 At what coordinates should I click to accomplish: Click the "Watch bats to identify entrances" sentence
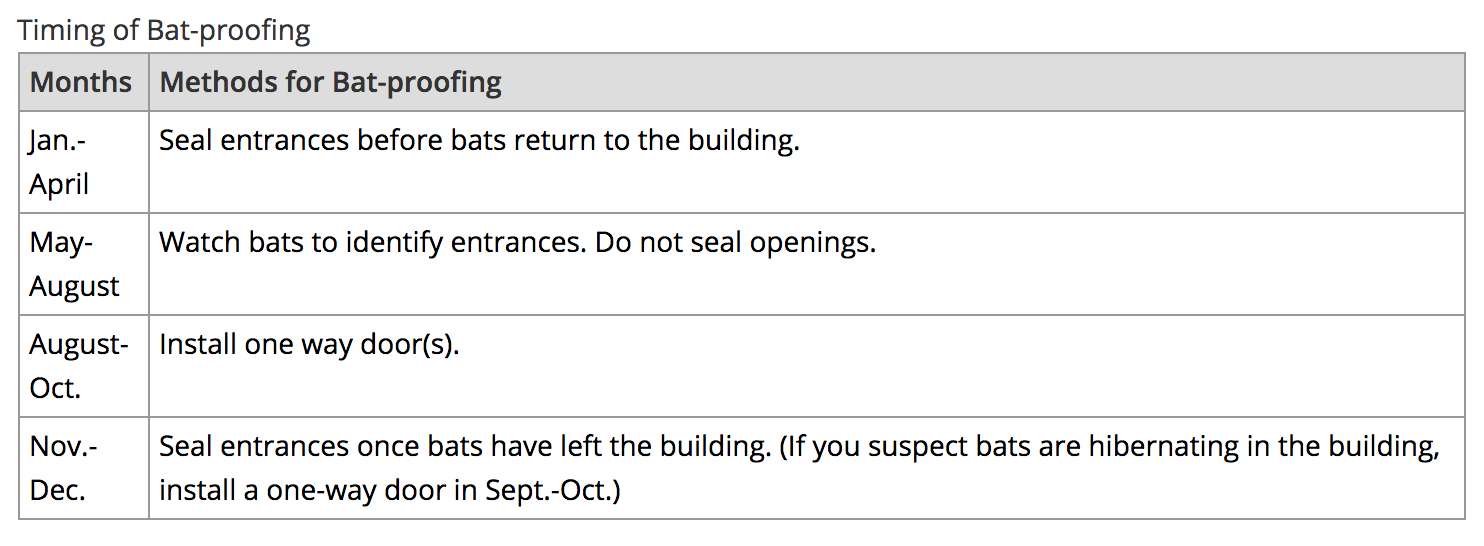pyautogui.click(x=370, y=242)
